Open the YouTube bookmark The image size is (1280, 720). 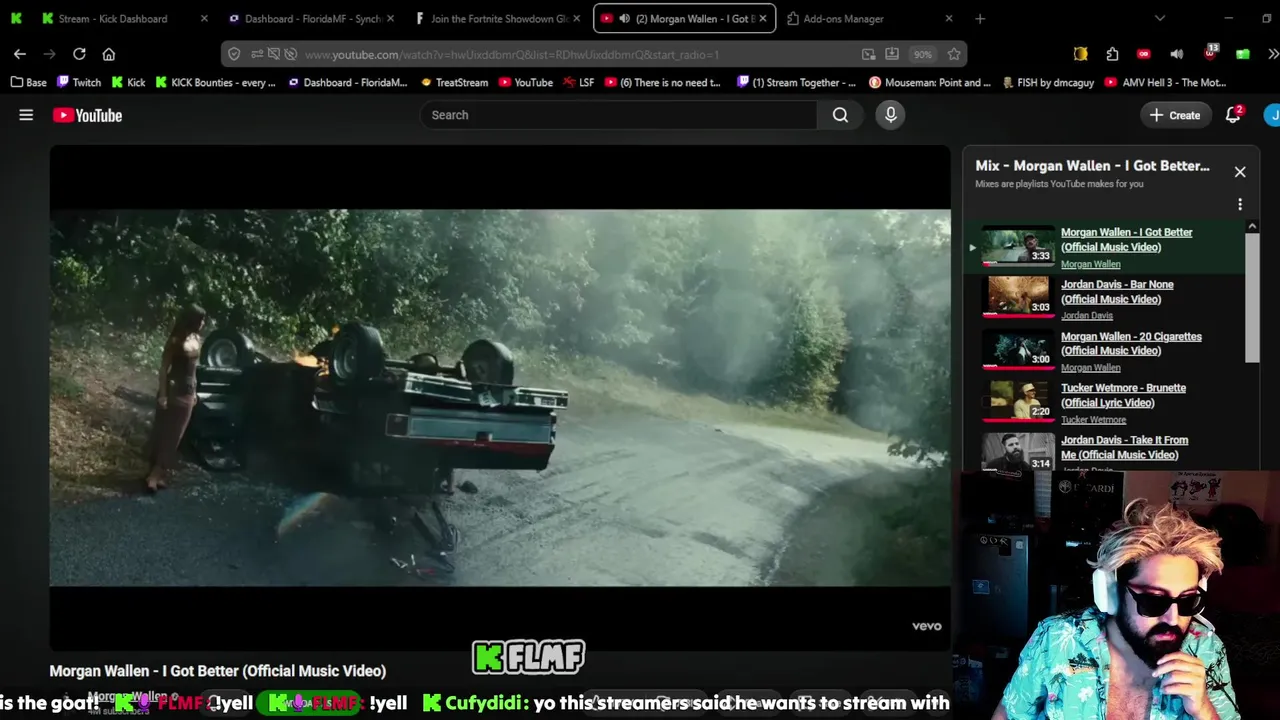[x=525, y=83]
